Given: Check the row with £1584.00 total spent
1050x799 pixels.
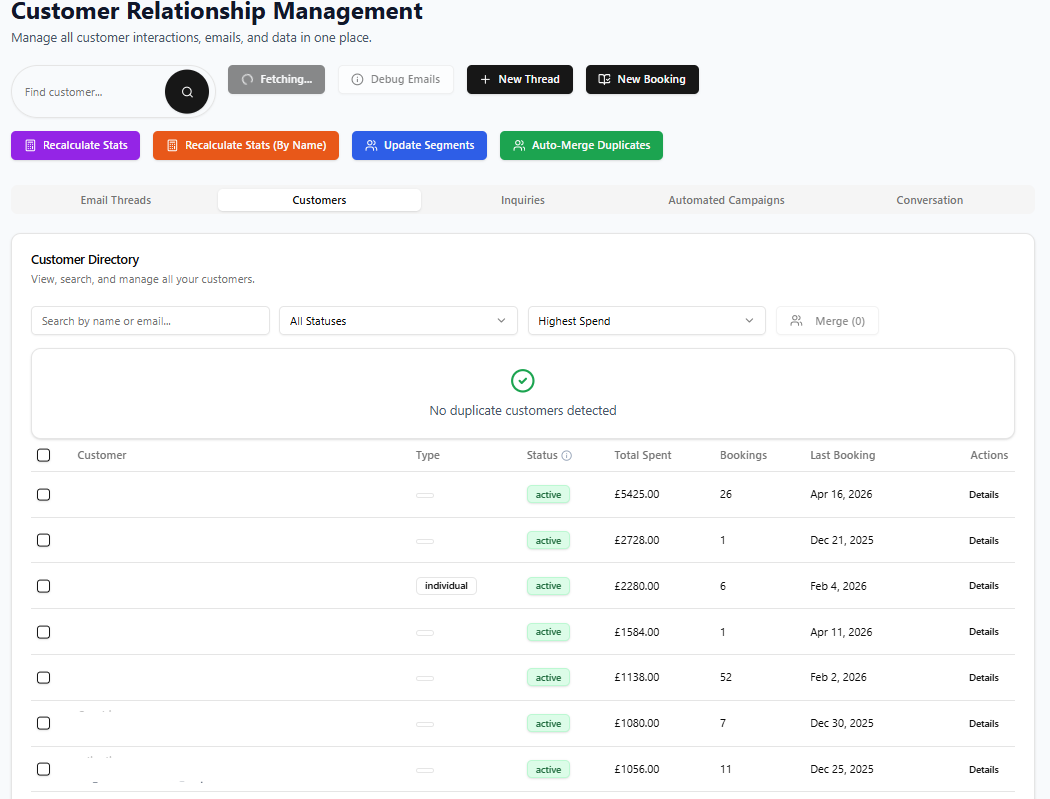Looking at the screenshot, I should tap(44, 632).
